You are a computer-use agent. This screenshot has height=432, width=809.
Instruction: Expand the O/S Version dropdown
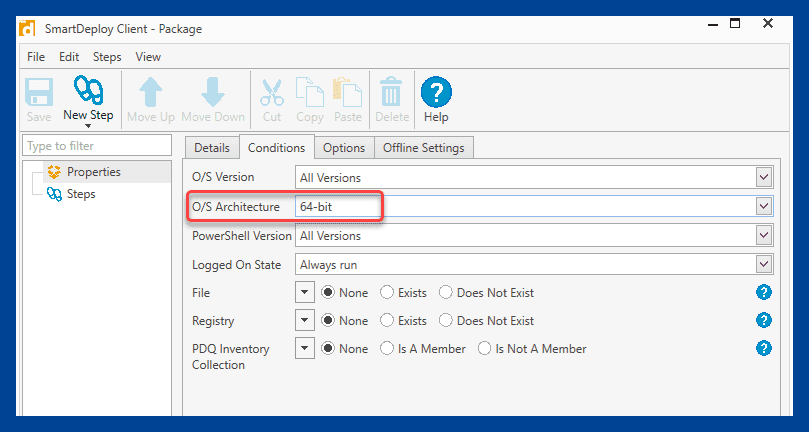coord(764,178)
